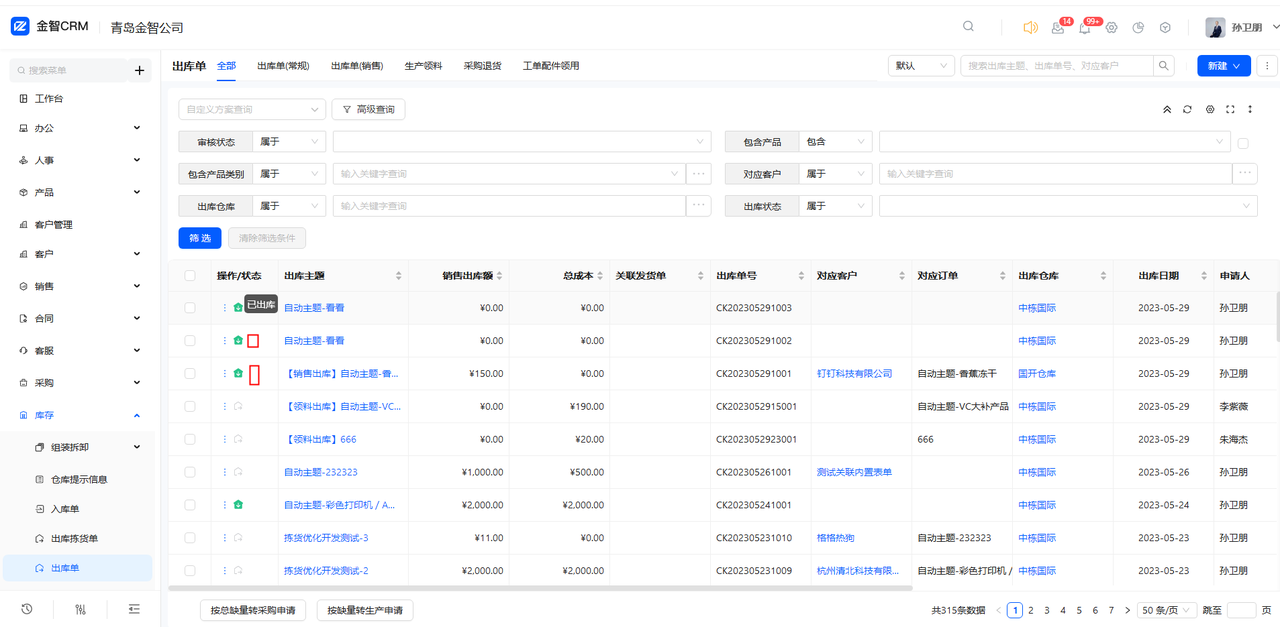This screenshot has height=627, width=1280.
Task: Toggle the fullscreen icon above the table
Action: tap(1230, 110)
